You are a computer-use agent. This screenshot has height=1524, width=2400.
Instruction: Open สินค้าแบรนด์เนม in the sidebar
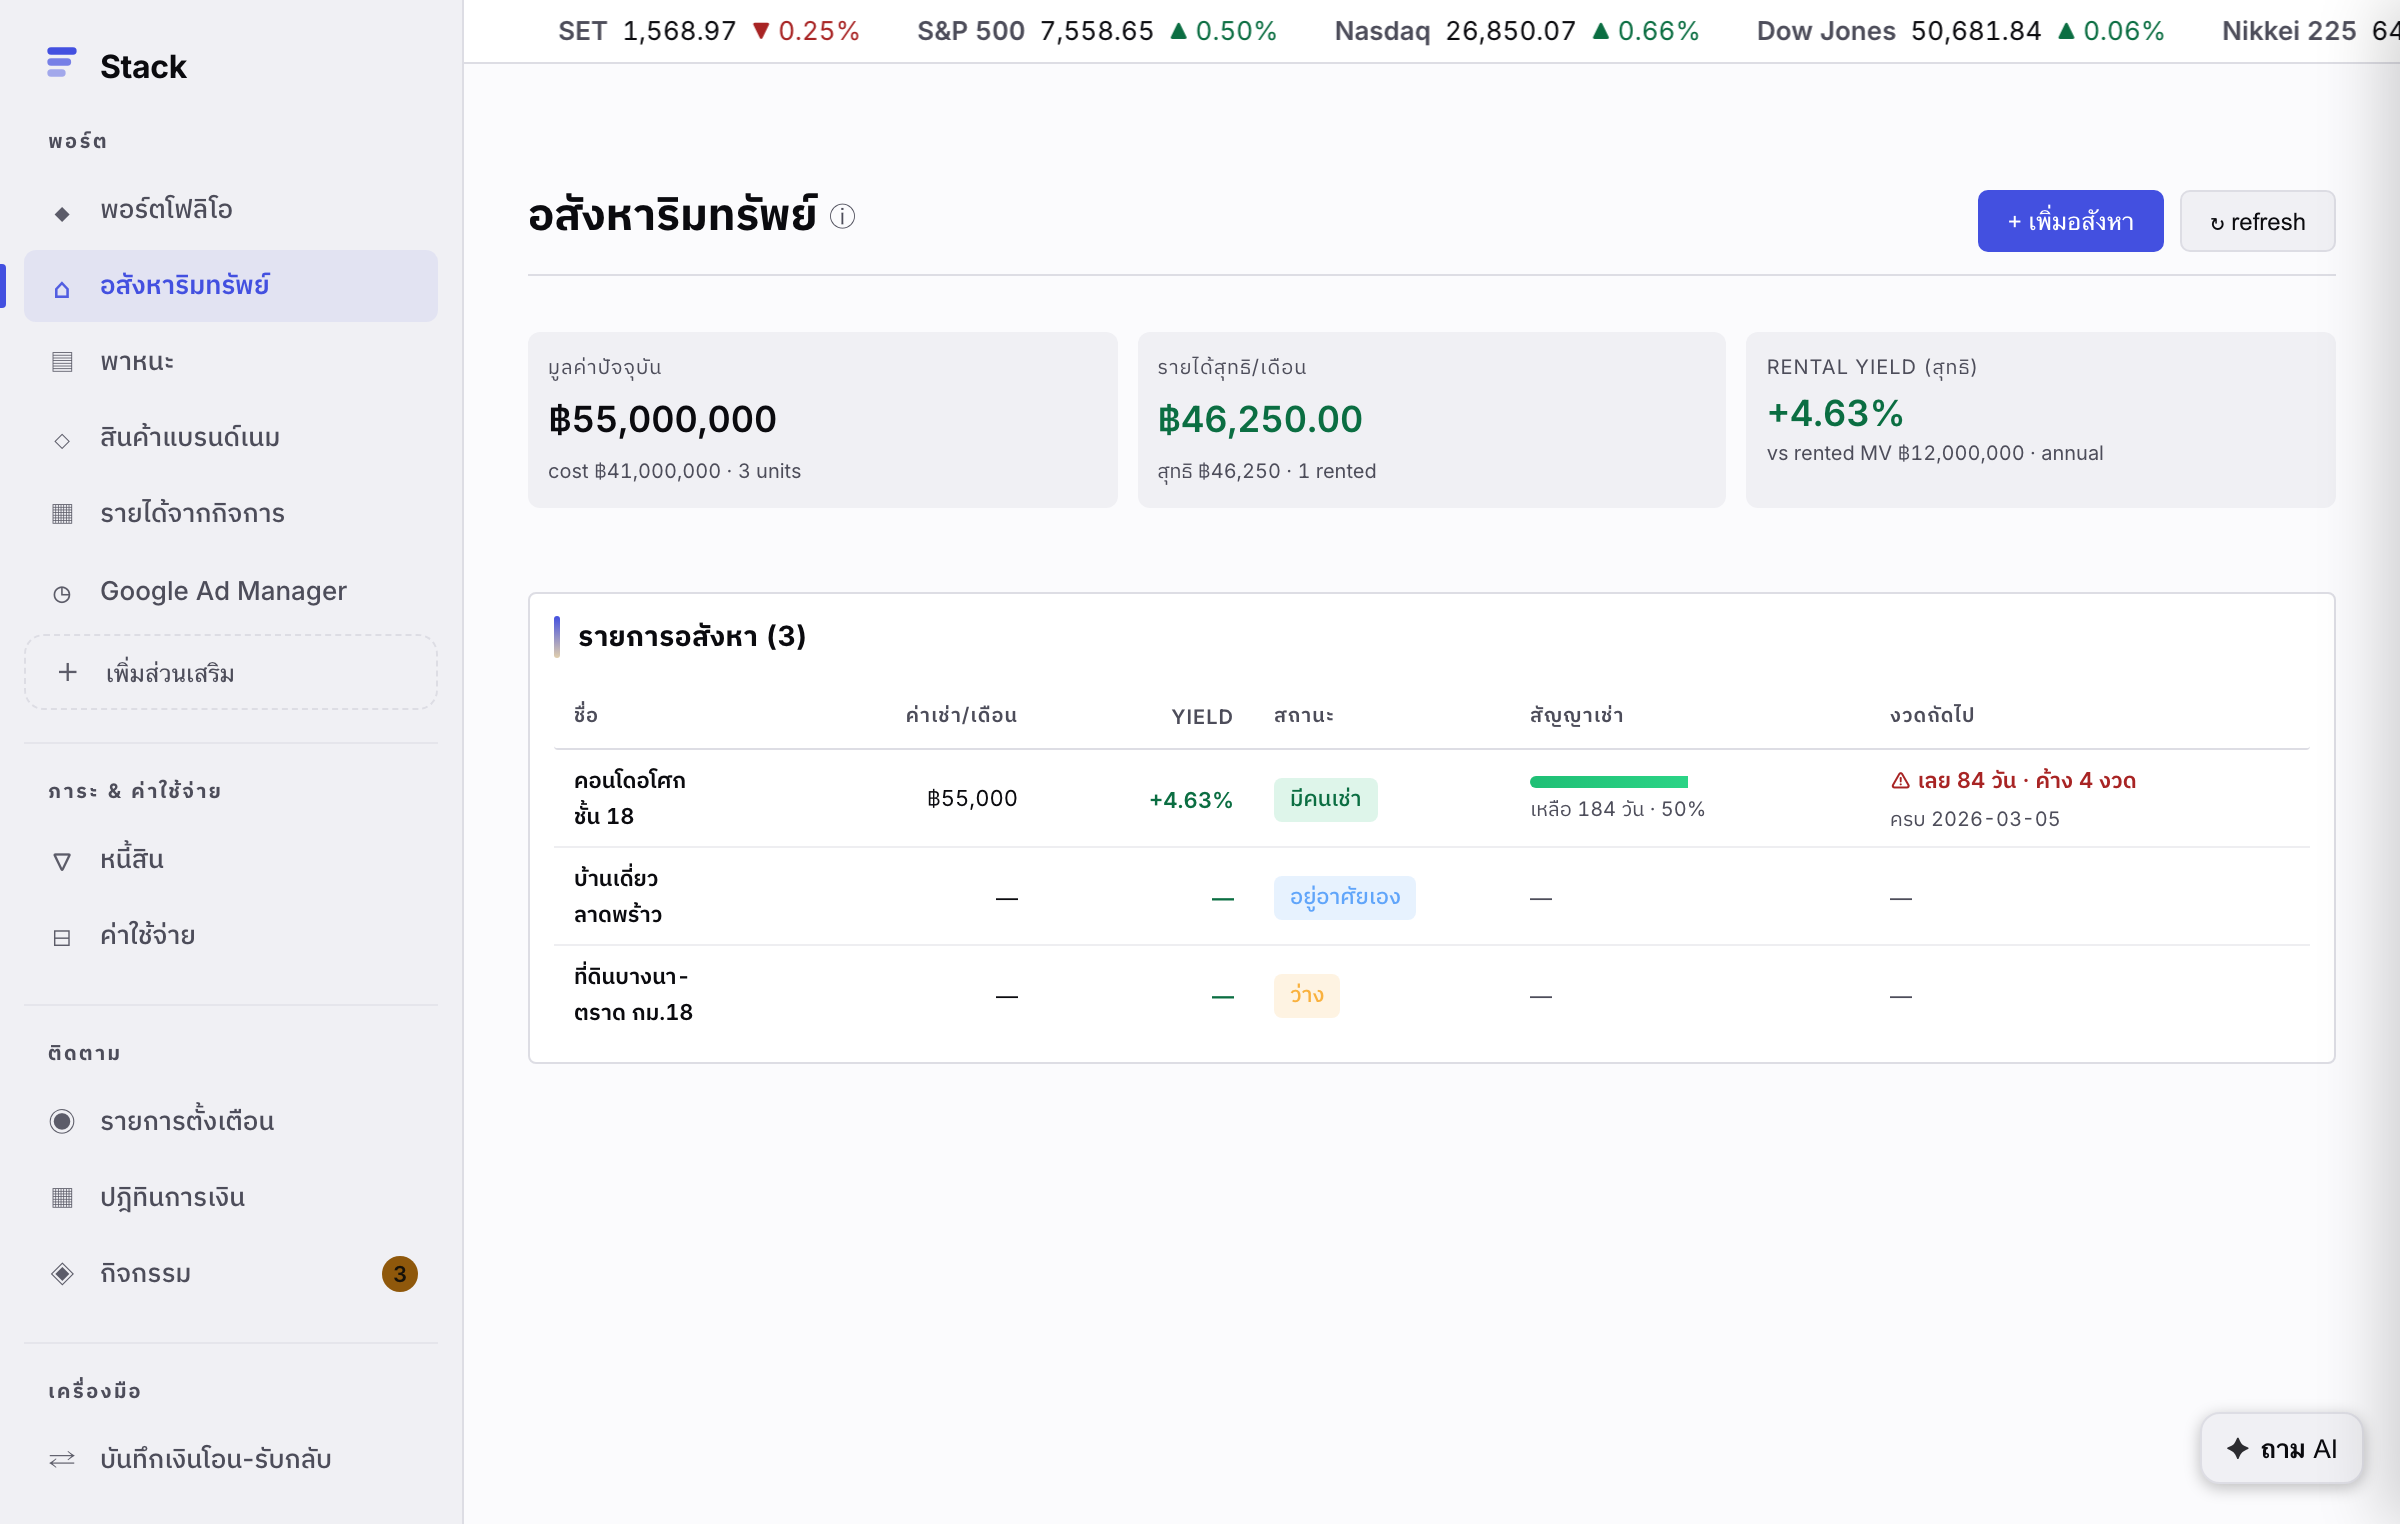point(231,438)
